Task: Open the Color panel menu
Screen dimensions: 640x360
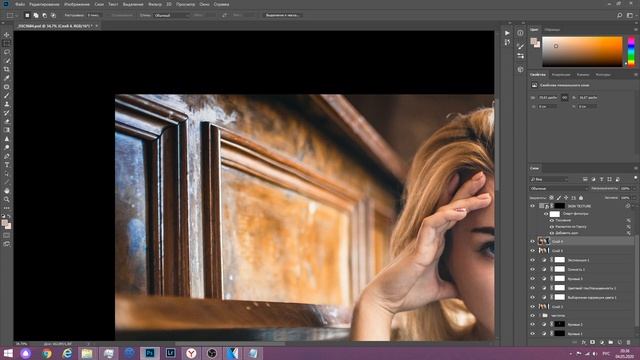Action: point(636,29)
